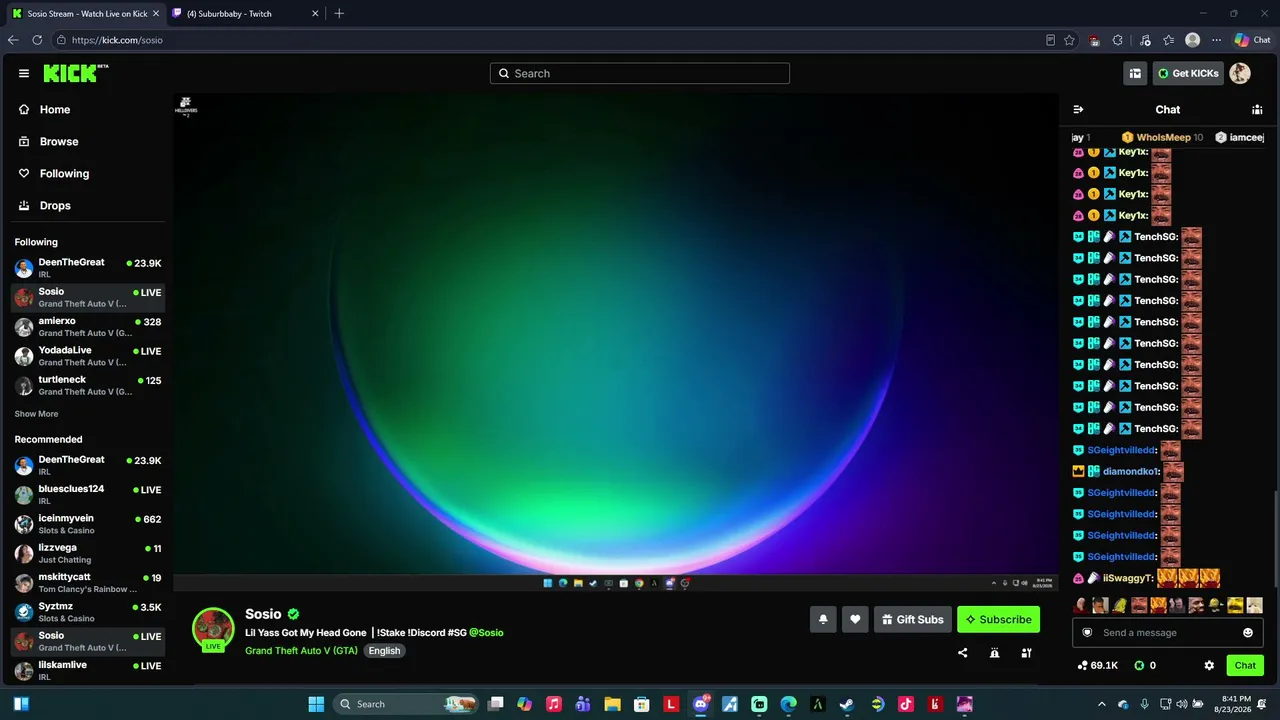The image size is (1280, 720).
Task: Expand the Following list with Show More
Action: point(36,414)
